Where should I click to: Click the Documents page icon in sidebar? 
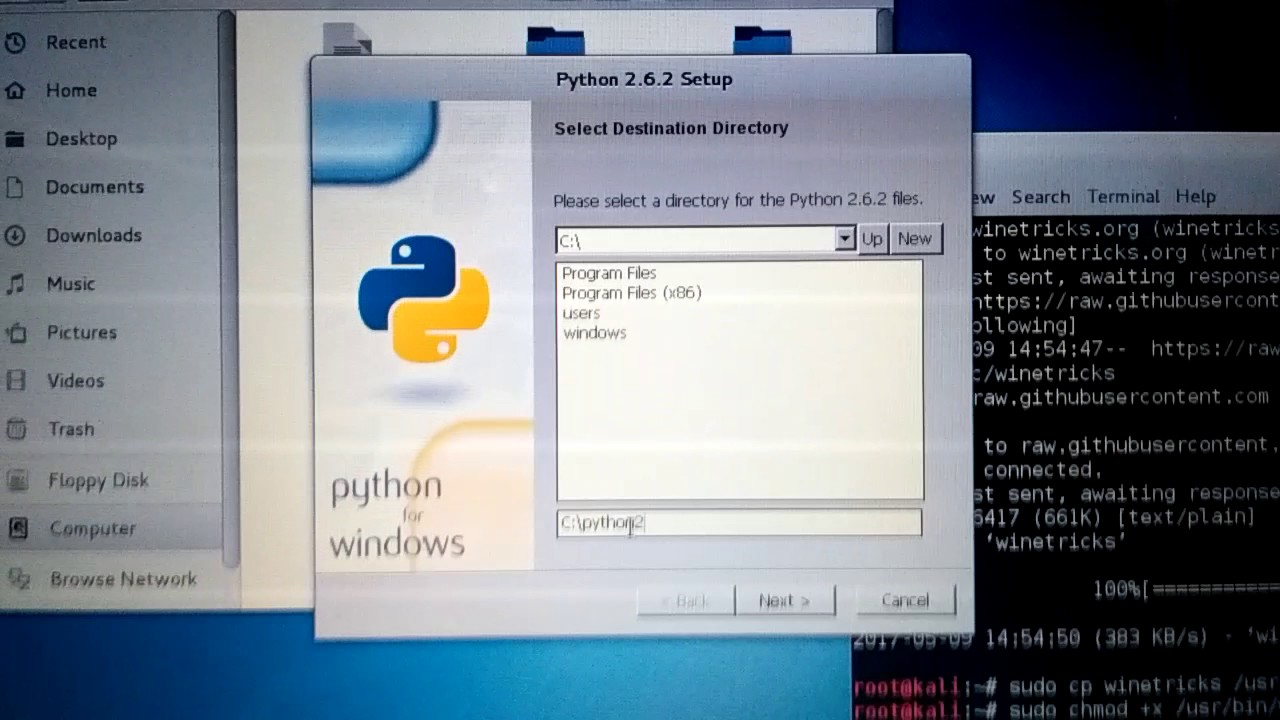15,187
